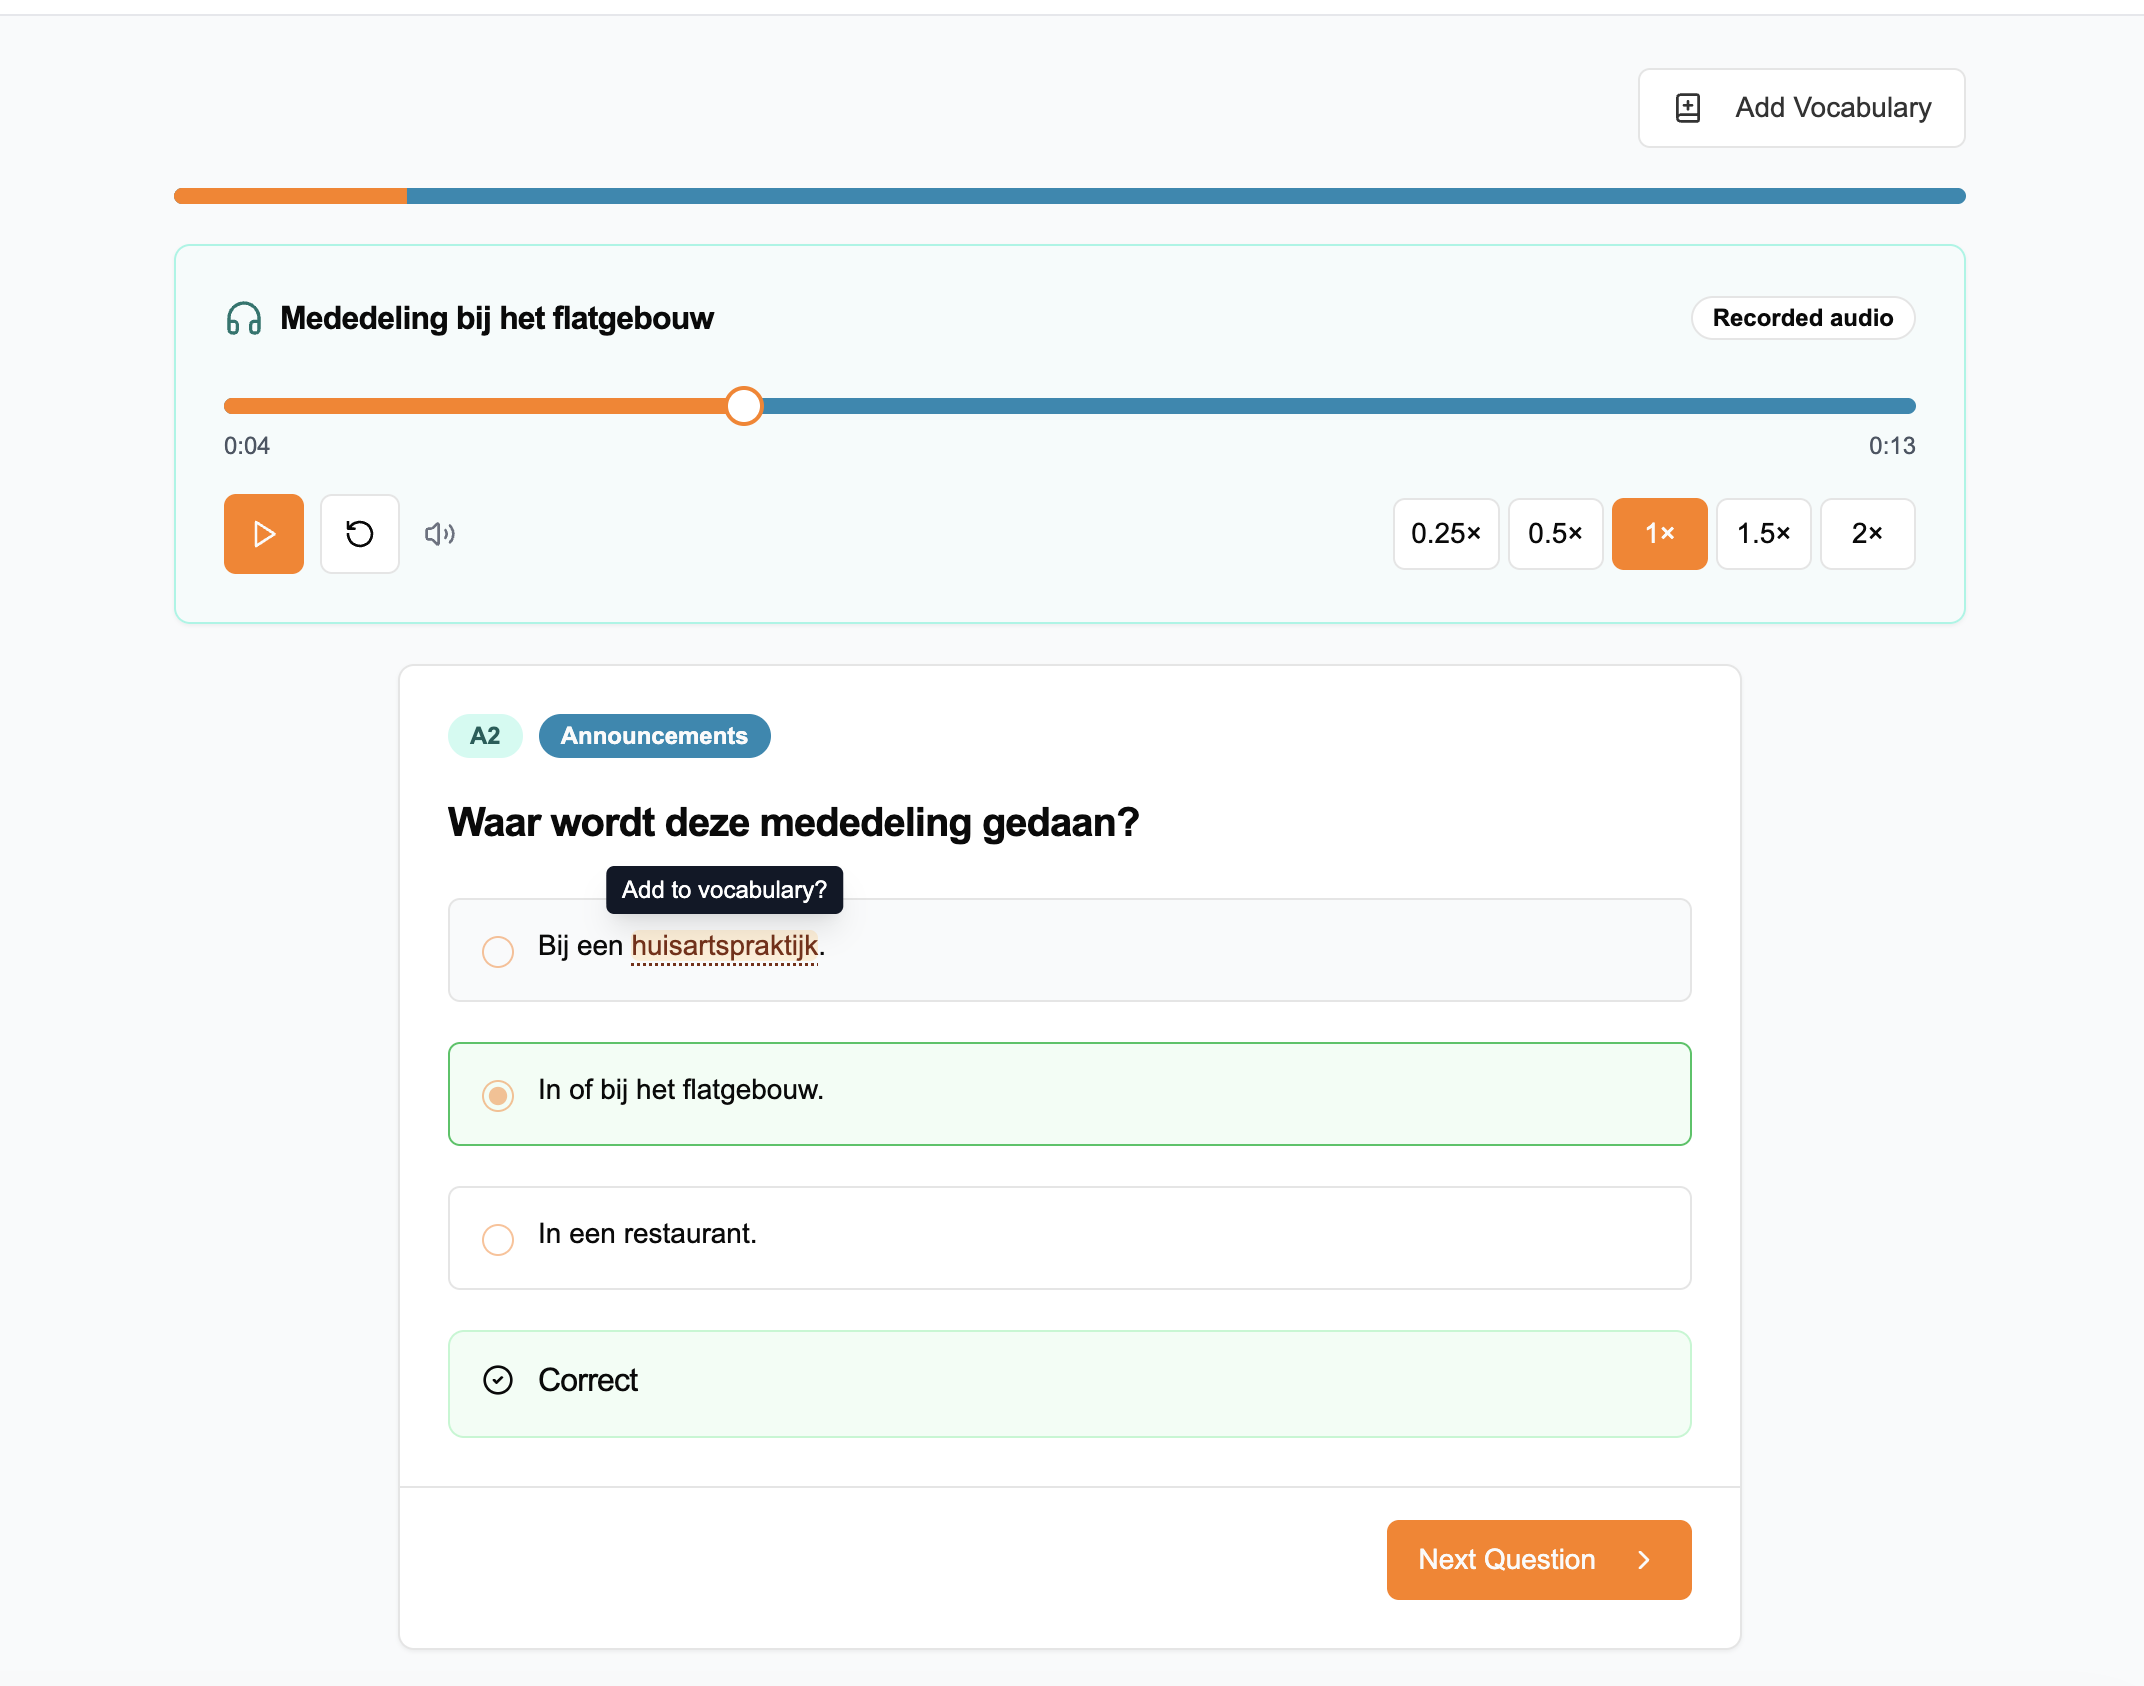Switch playback speed to 2×
This screenshot has height=1686, width=2144.
point(1868,534)
